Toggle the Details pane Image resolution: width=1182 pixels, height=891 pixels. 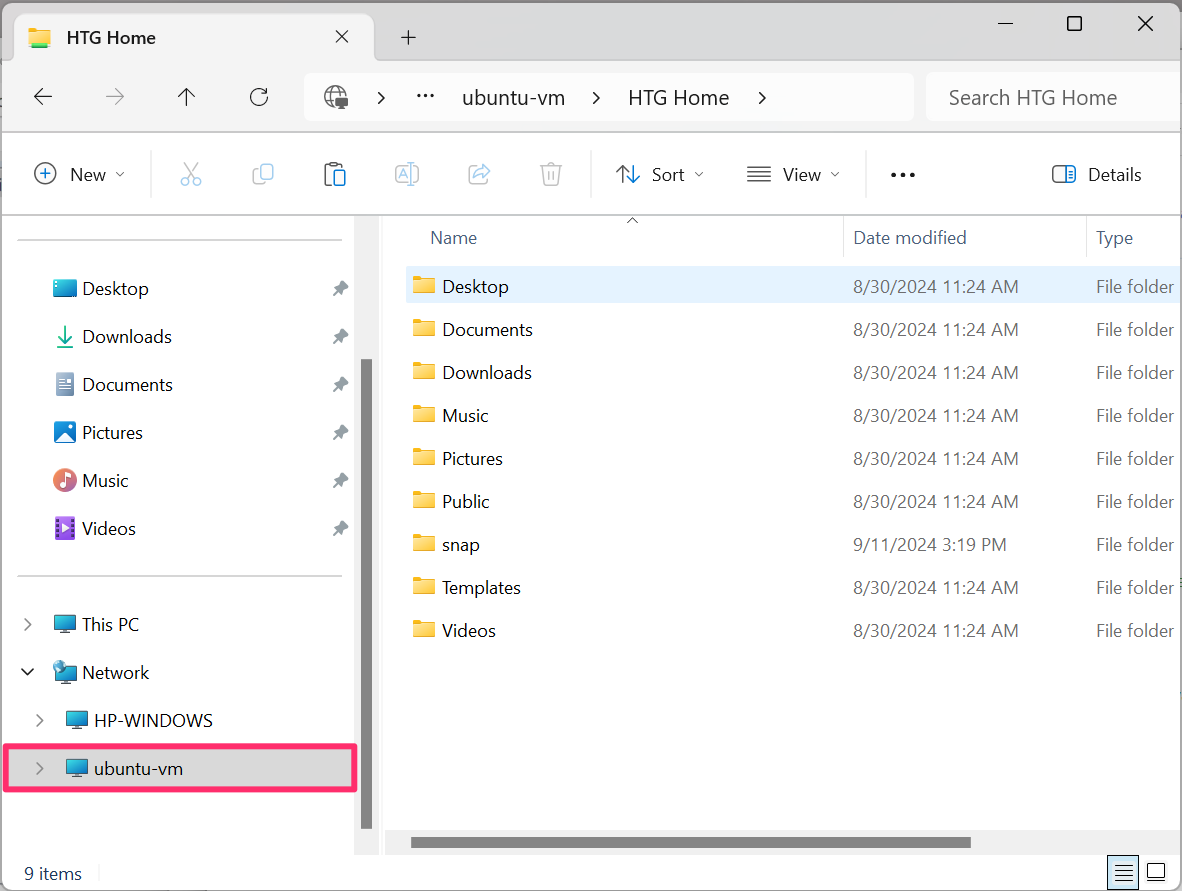[x=1096, y=175]
